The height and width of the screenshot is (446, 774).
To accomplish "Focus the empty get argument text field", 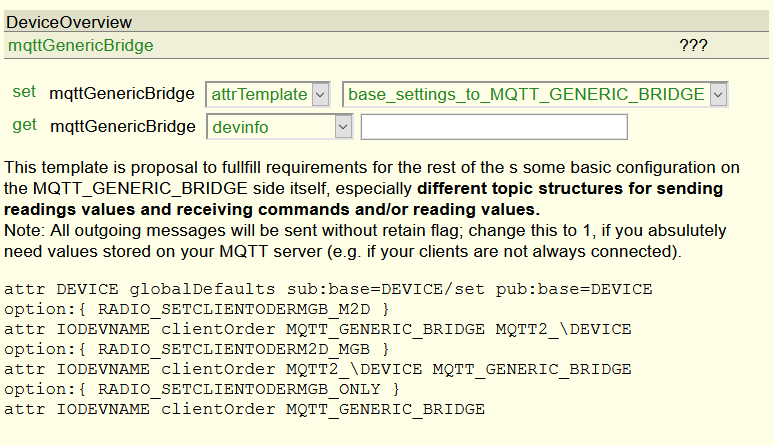I will point(494,127).
